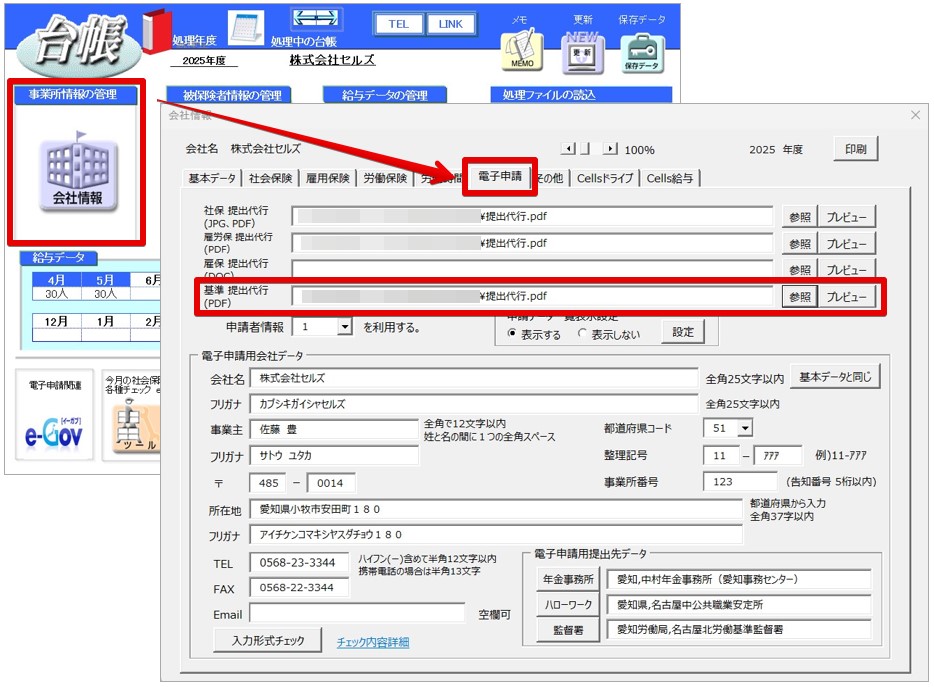Open the 保存データ key icon

(642, 54)
